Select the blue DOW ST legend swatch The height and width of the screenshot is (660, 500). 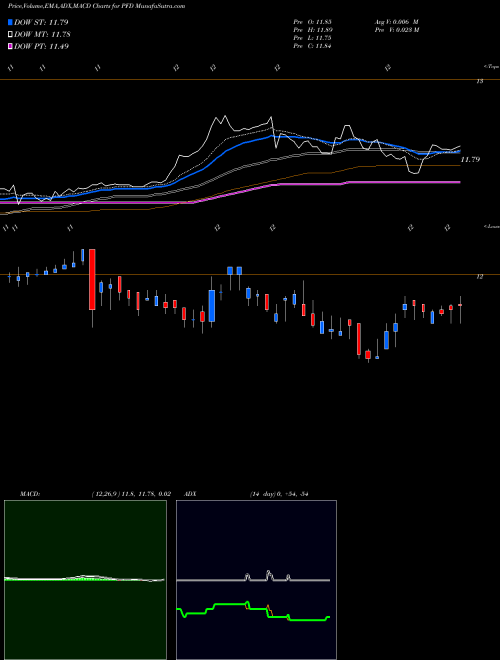pos(10,22)
